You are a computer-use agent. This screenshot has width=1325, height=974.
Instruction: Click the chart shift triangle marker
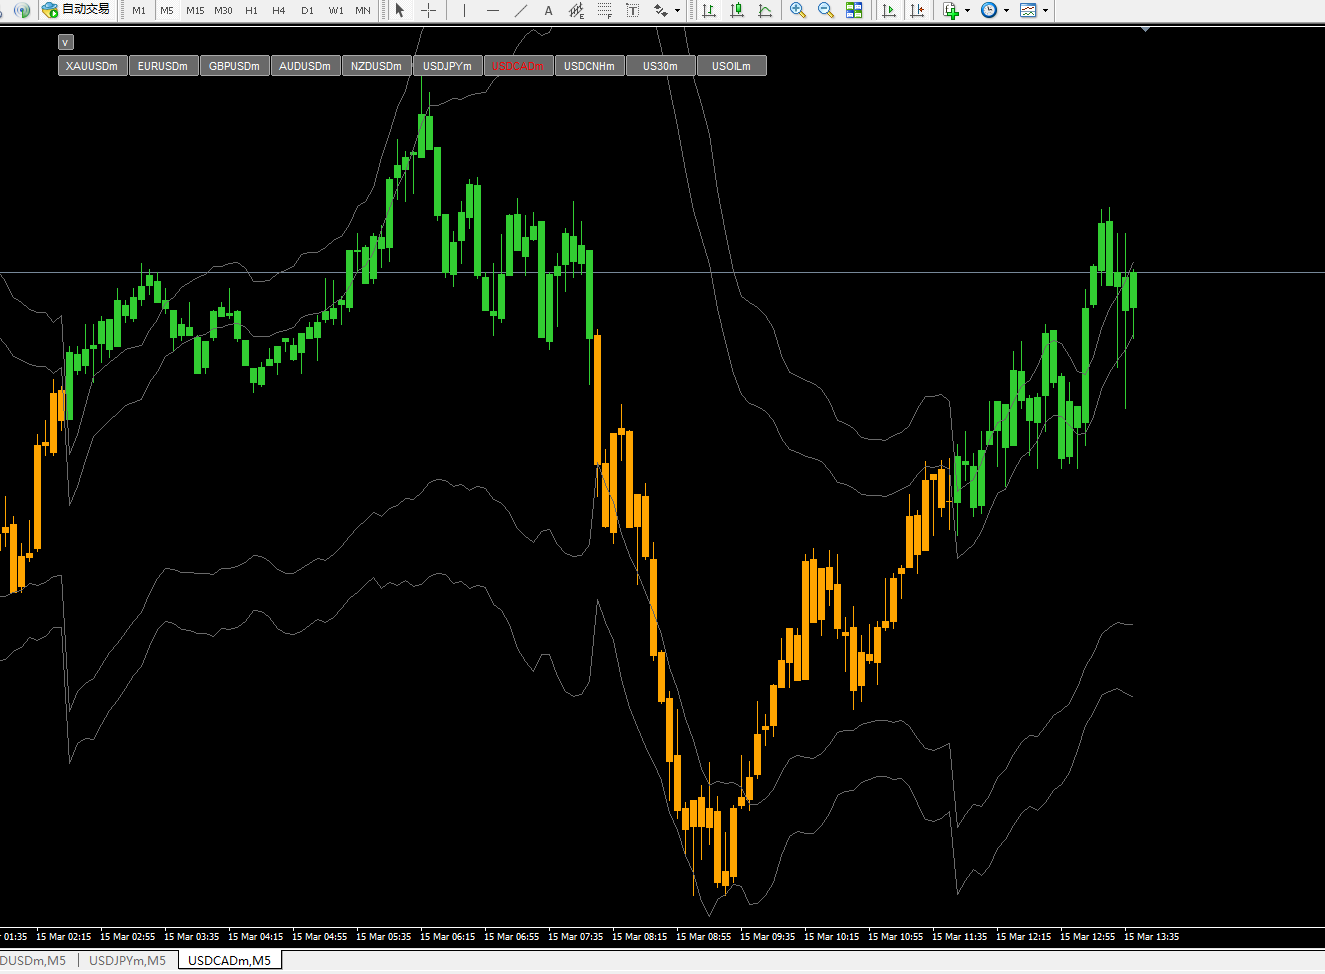point(1145,30)
